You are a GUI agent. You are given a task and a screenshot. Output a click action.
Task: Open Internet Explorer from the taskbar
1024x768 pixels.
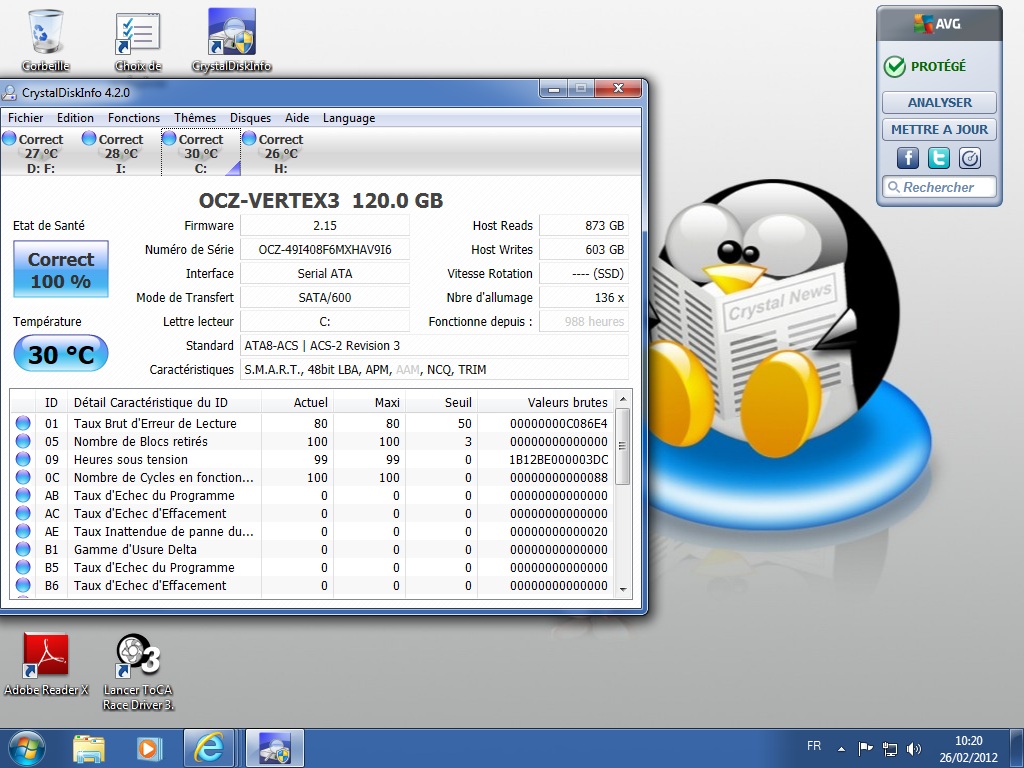[x=210, y=748]
